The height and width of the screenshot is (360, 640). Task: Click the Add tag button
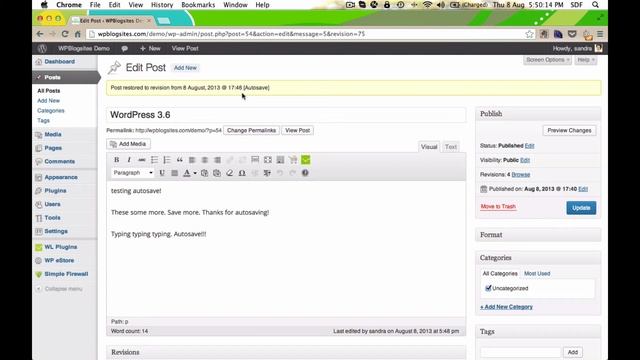[x=573, y=352]
